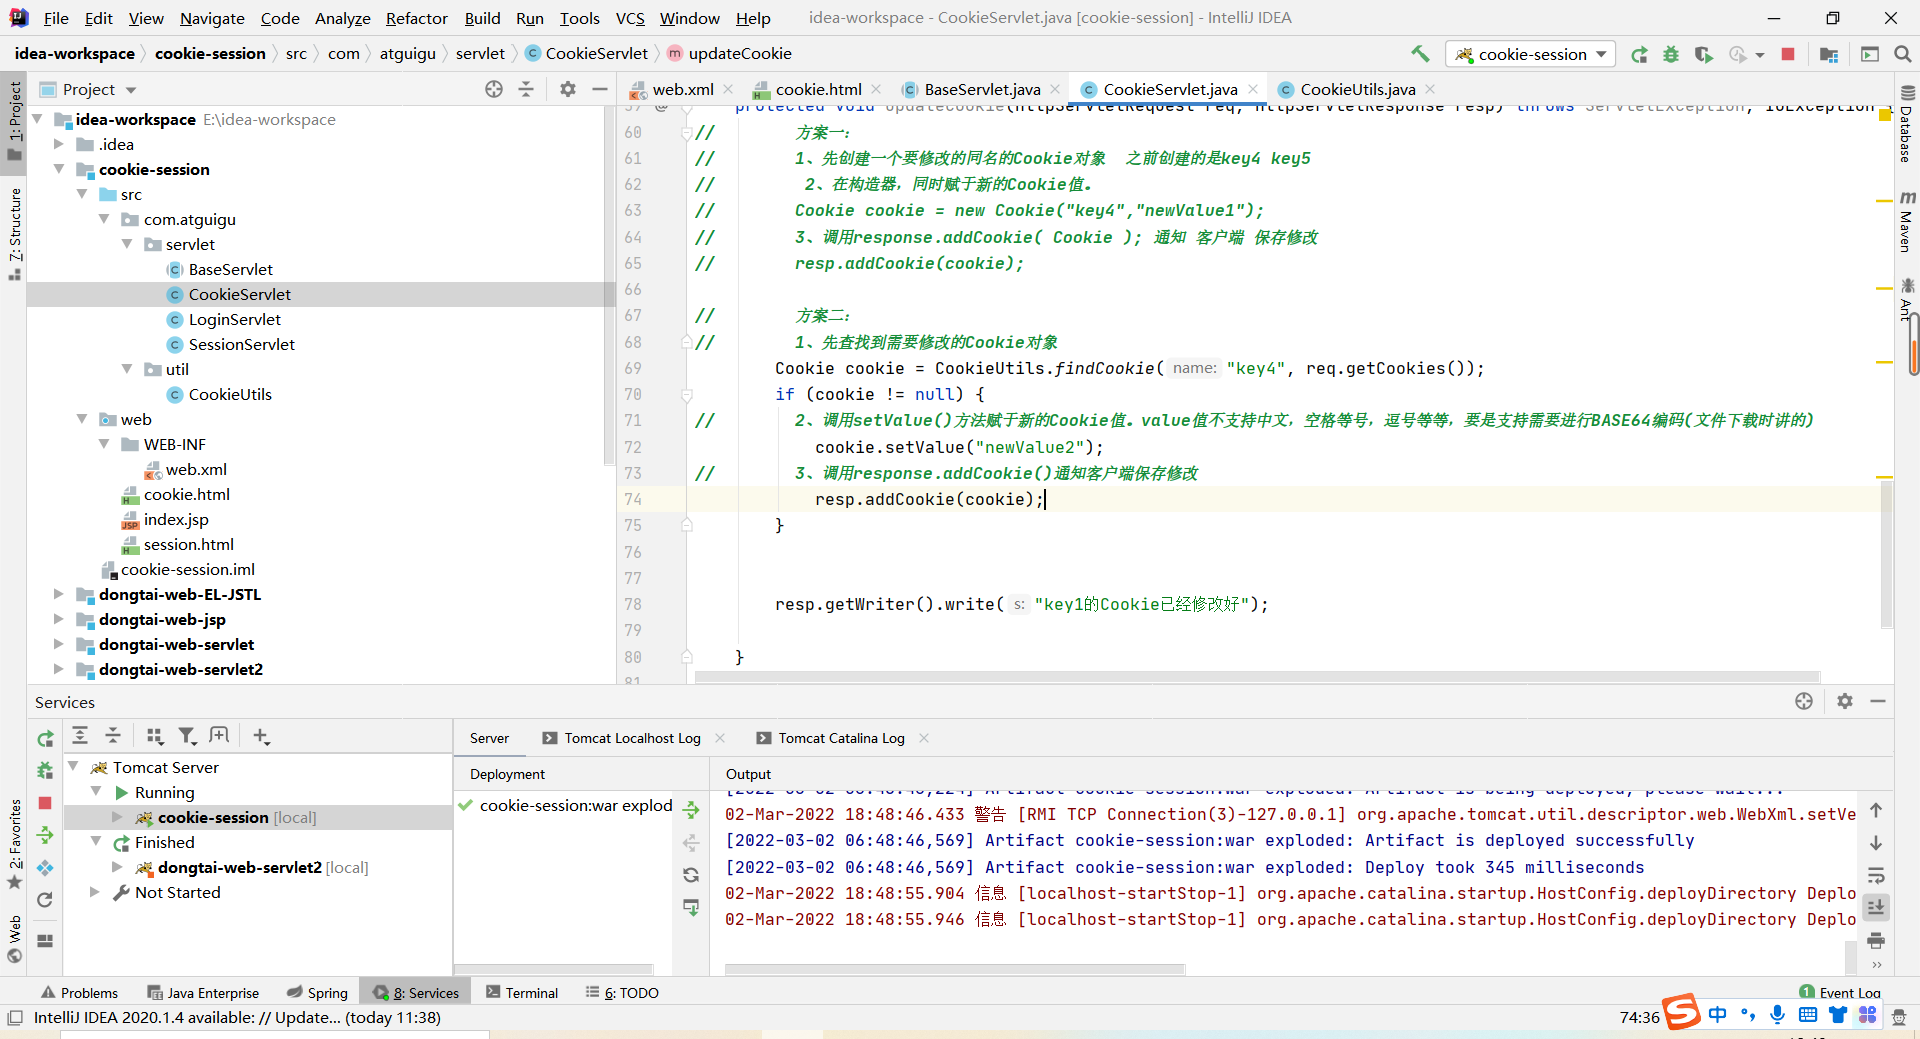The image size is (1920, 1039).
Task: Expand the dongtai-web-jsp module
Action: (x=58, y=619)
